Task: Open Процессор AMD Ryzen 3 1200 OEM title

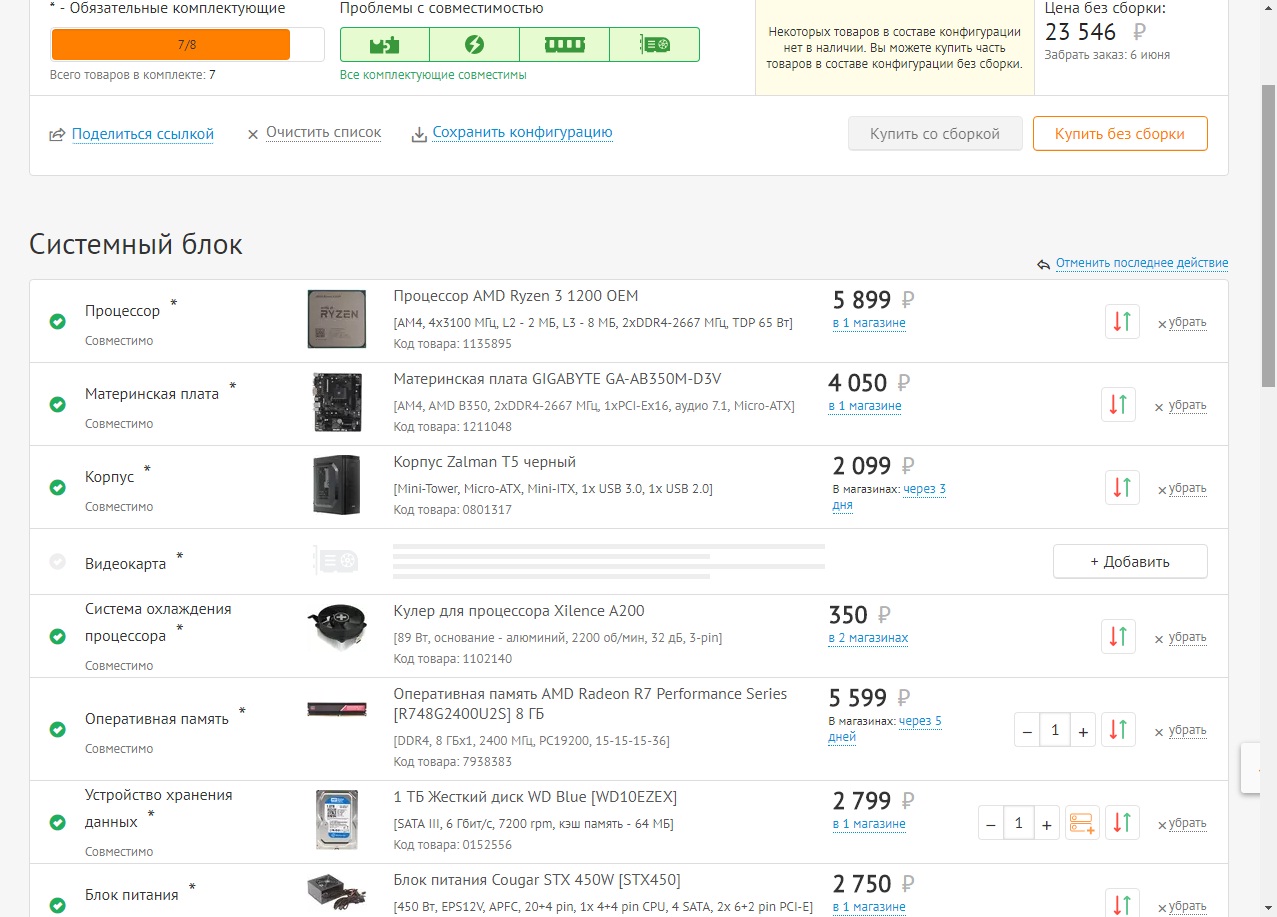Action: 516,296
